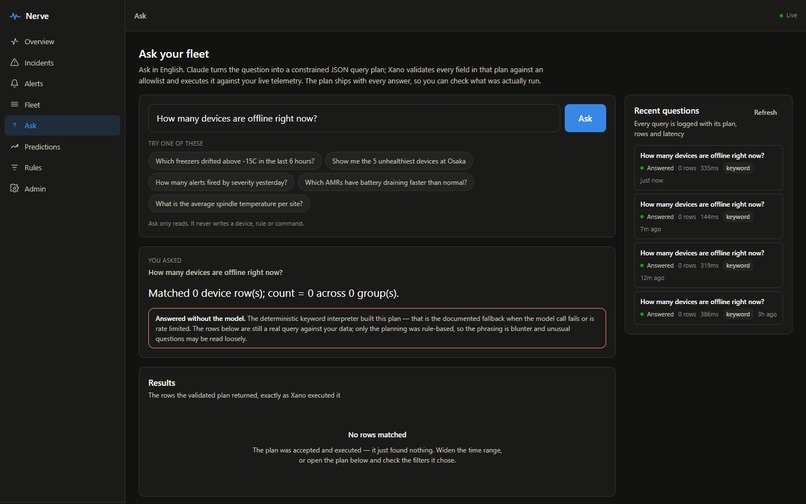The height and width of the screenshot is (504, 806).
Task: Click the 'Matched 0 device row(s)' answer text
Action: 273,293
